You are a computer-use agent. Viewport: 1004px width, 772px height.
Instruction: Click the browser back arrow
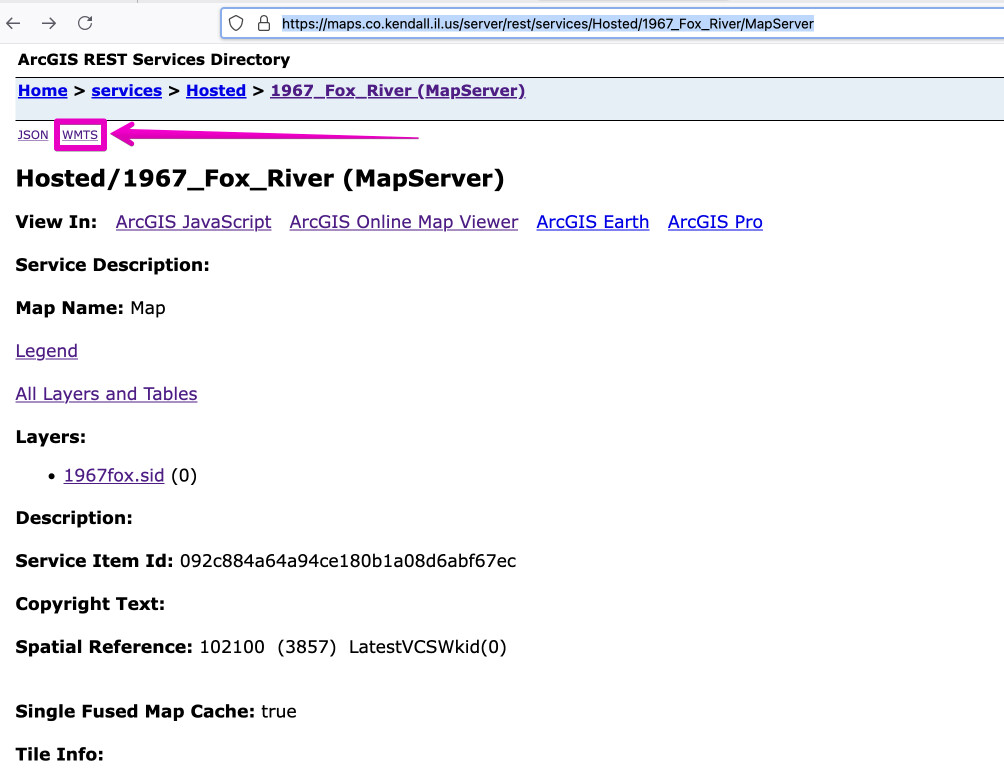pos(14,23)
